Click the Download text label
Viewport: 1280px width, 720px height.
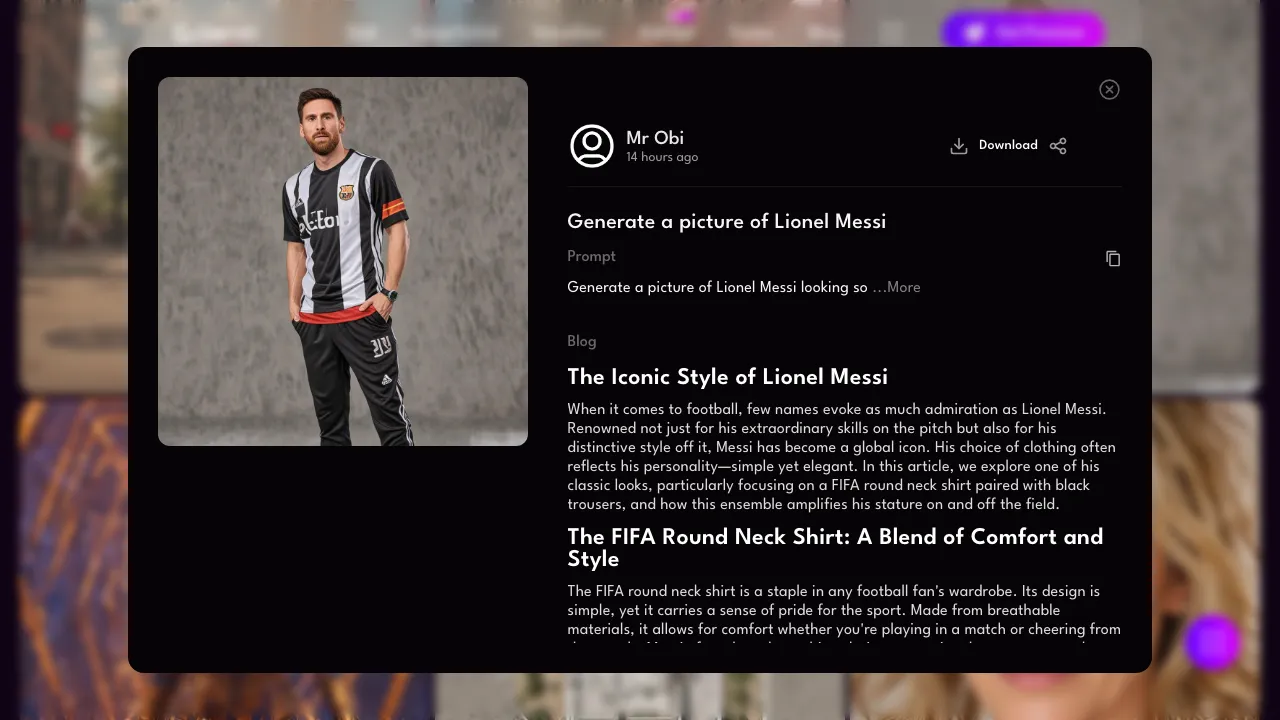click(x=1008, y=145)
